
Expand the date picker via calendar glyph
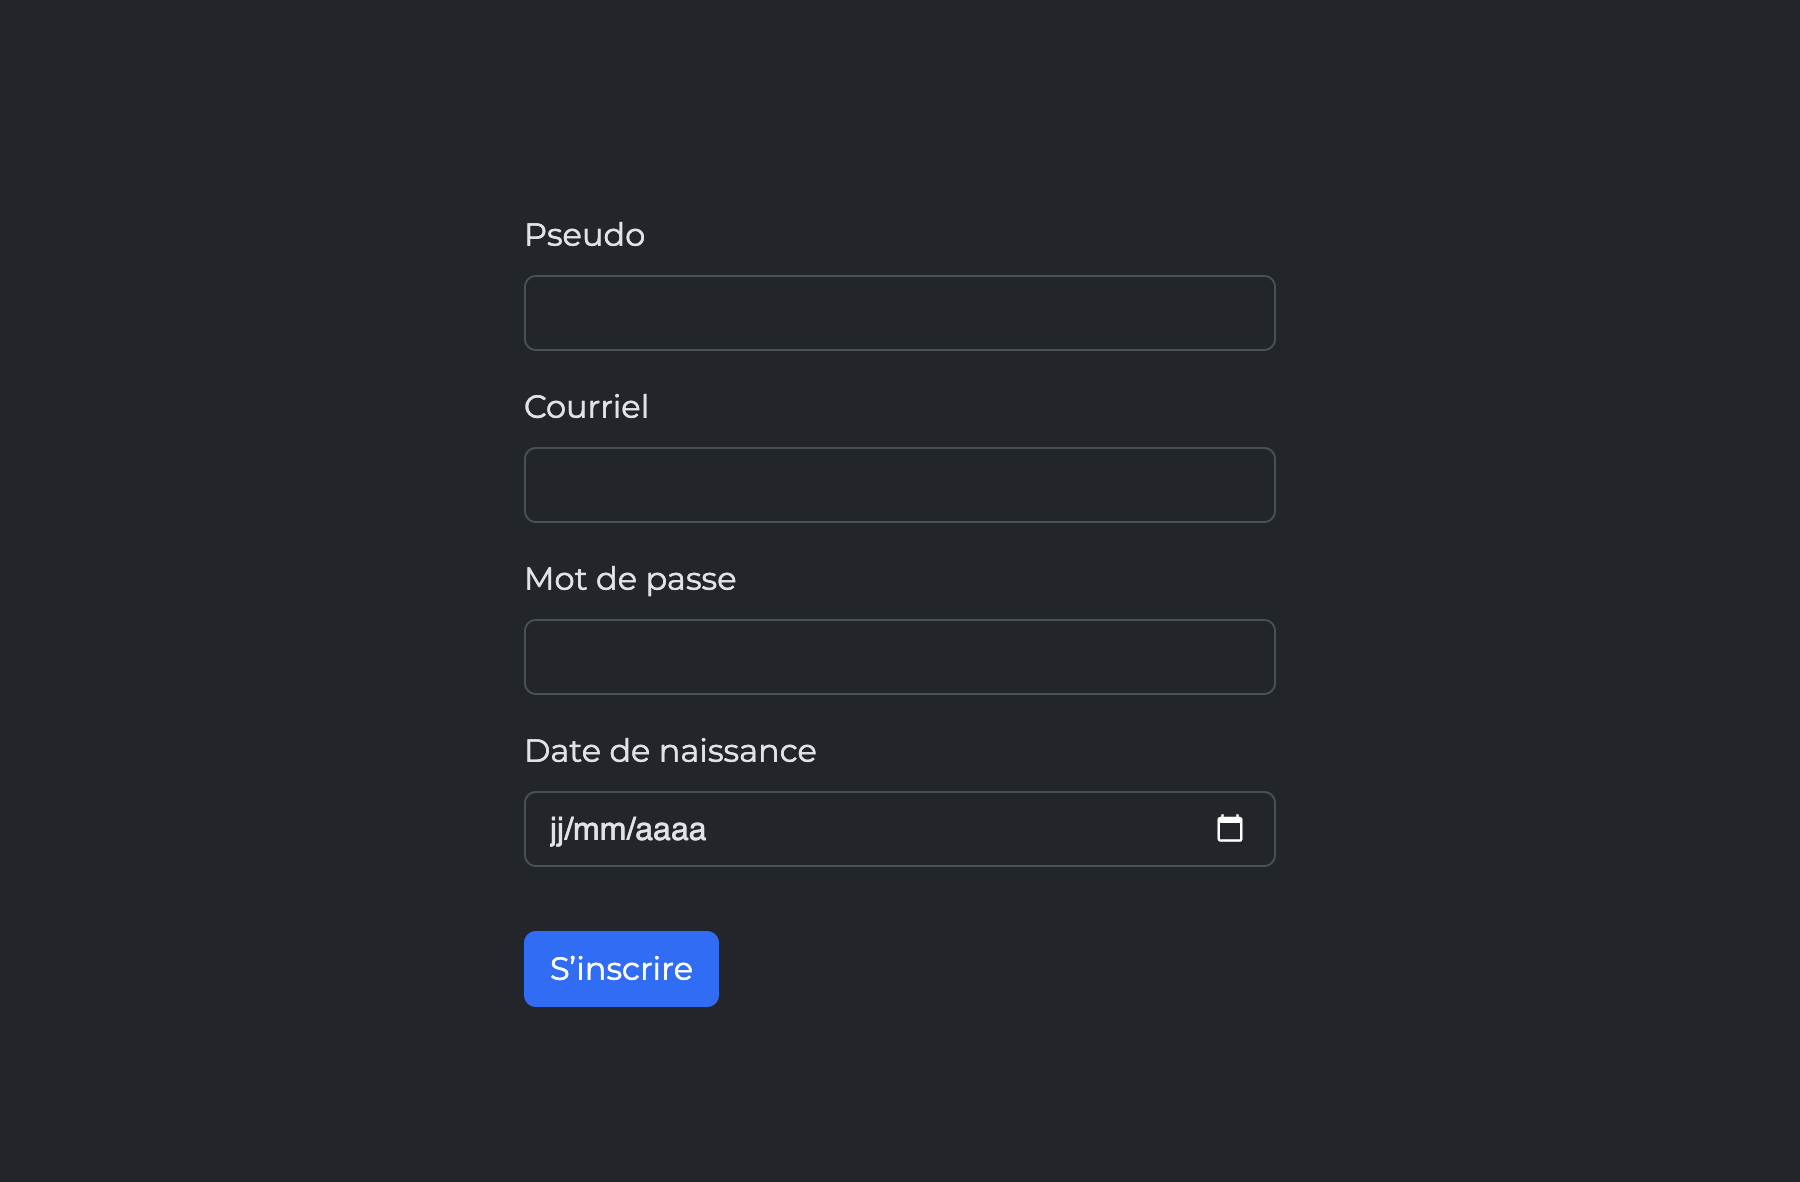coord(1229,829)
